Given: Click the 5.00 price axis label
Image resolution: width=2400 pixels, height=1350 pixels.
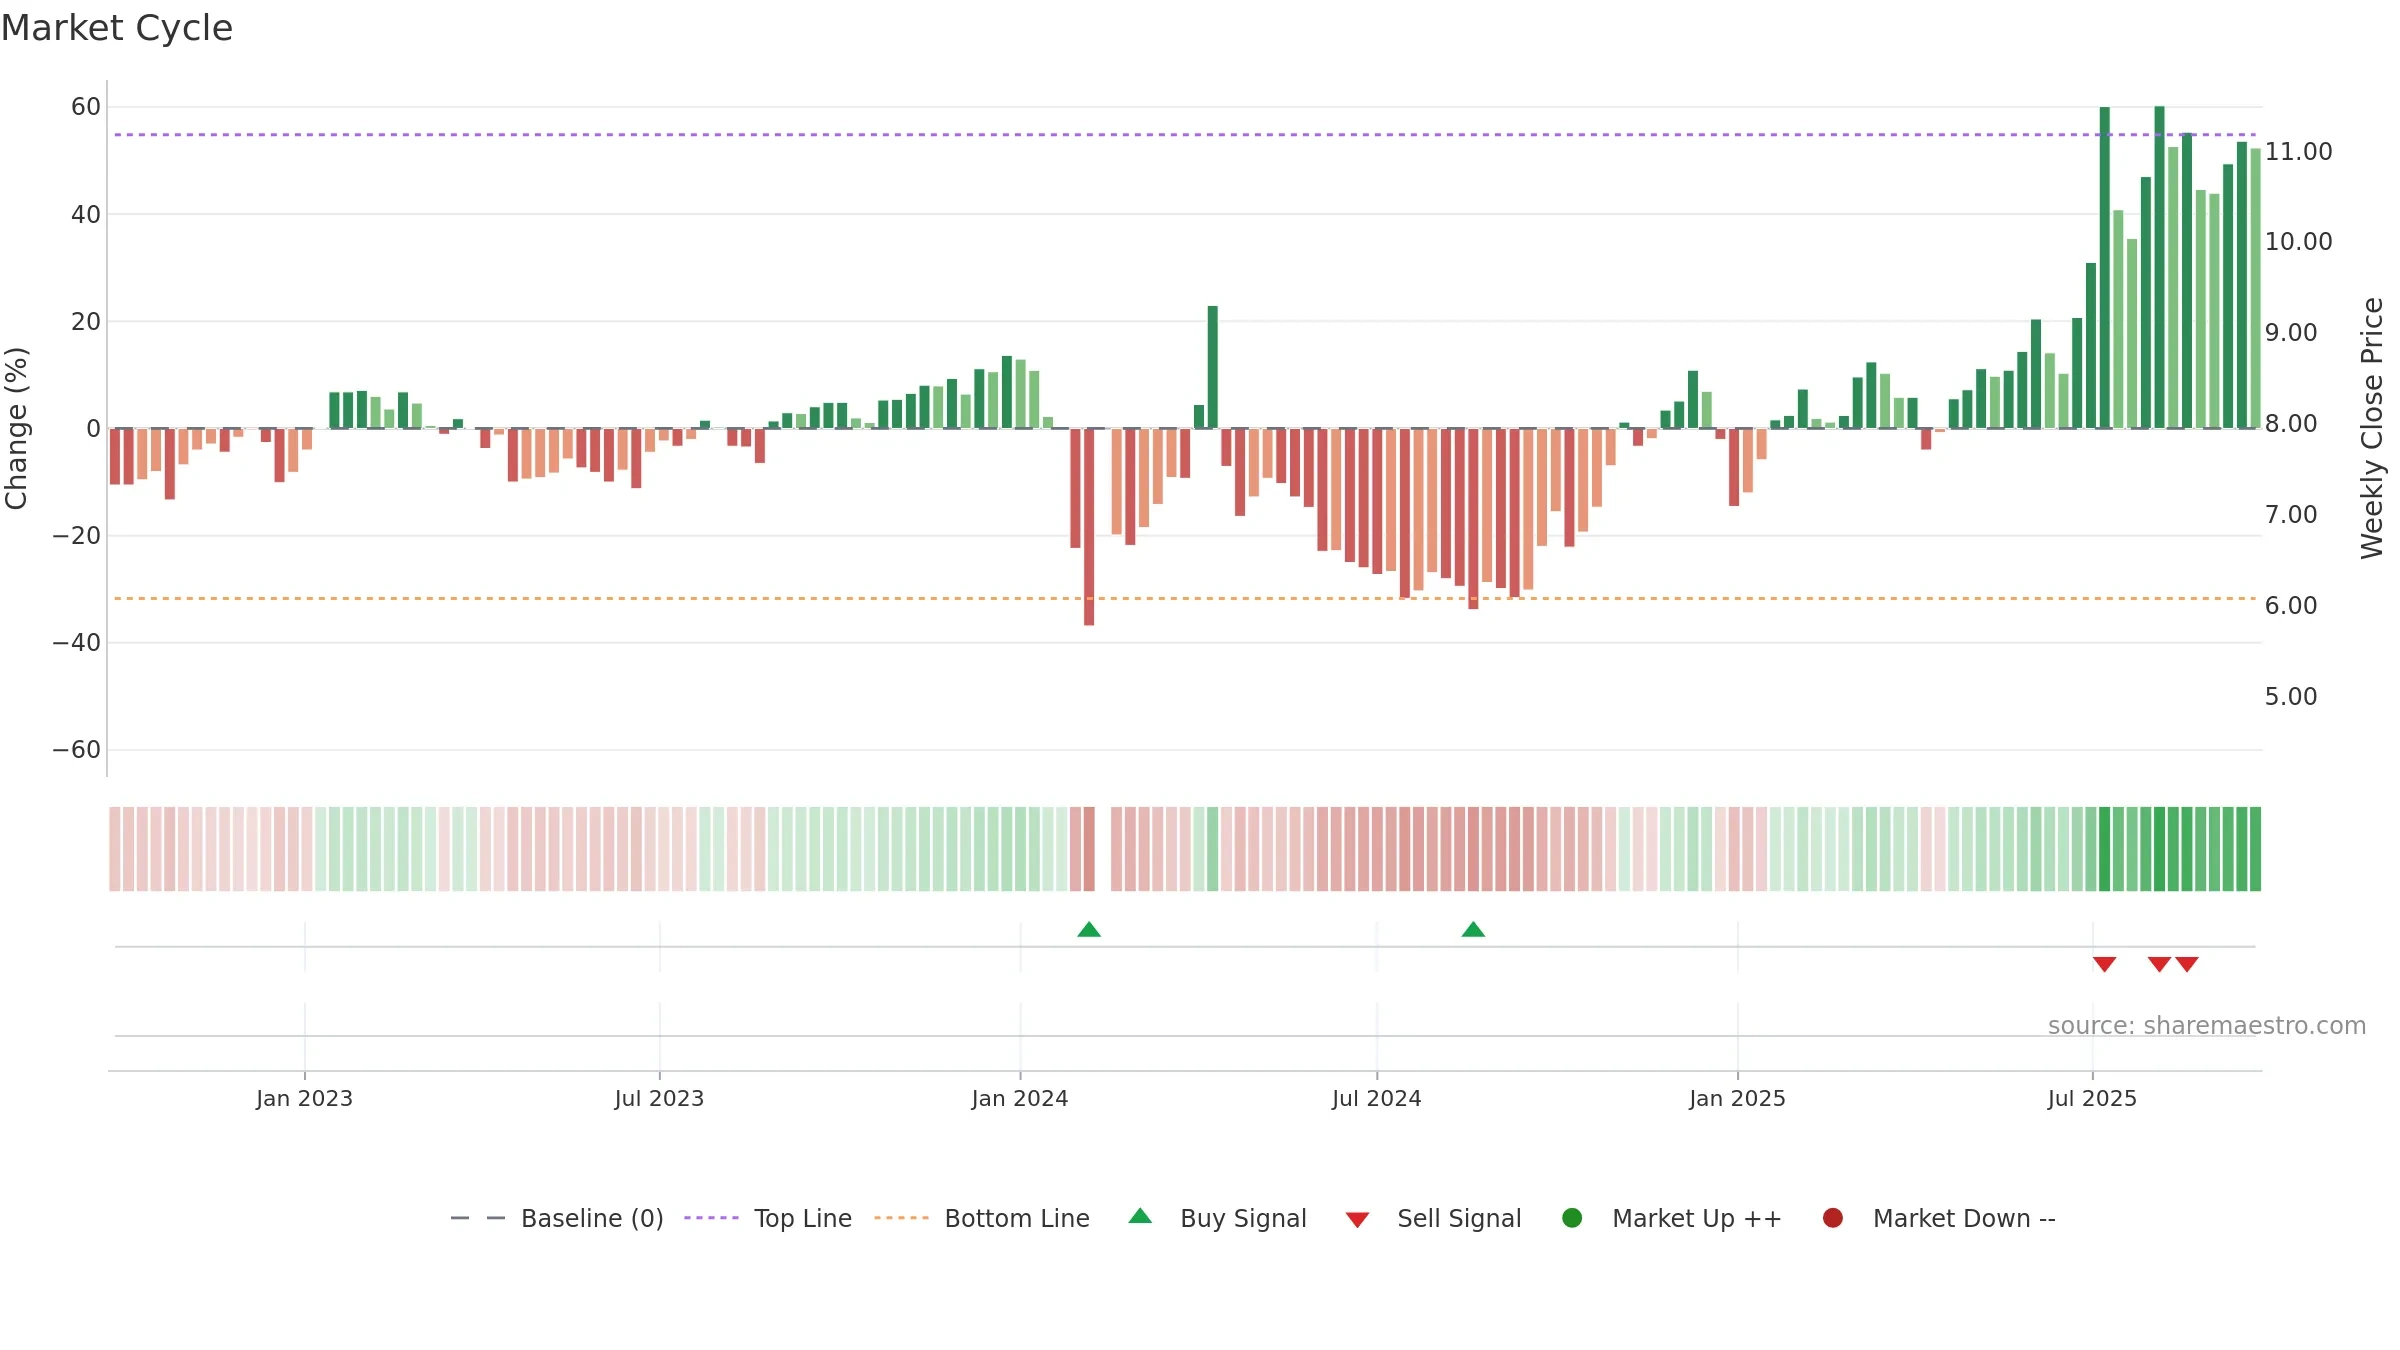Looking at the screenshot, I should coord(2291,697).
